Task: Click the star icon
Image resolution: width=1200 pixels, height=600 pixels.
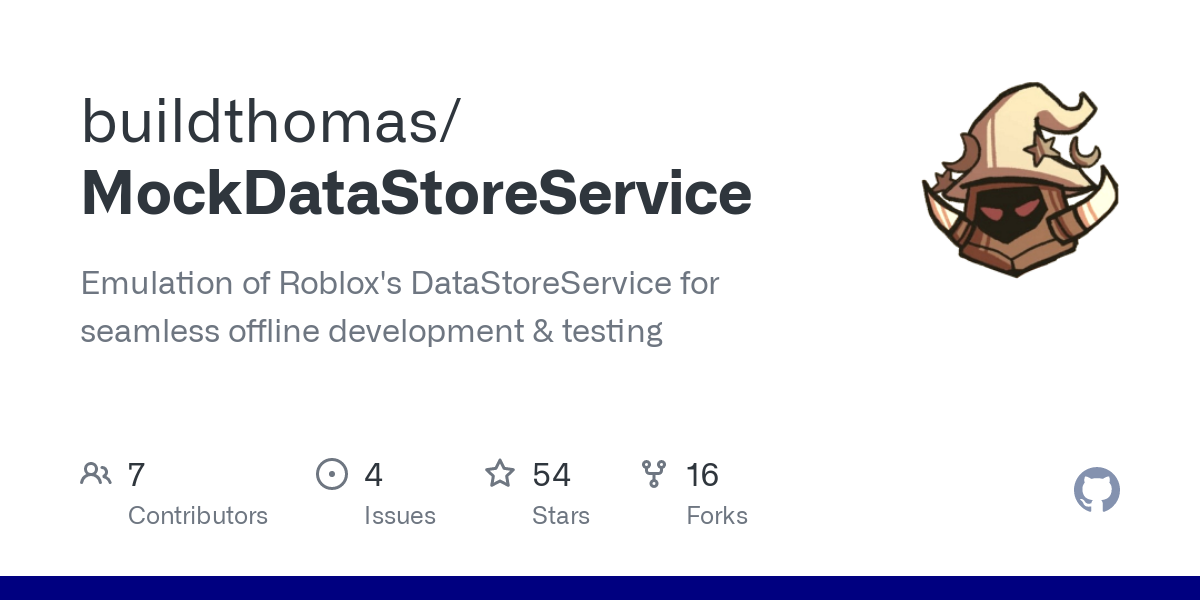Action: point(500,474)
